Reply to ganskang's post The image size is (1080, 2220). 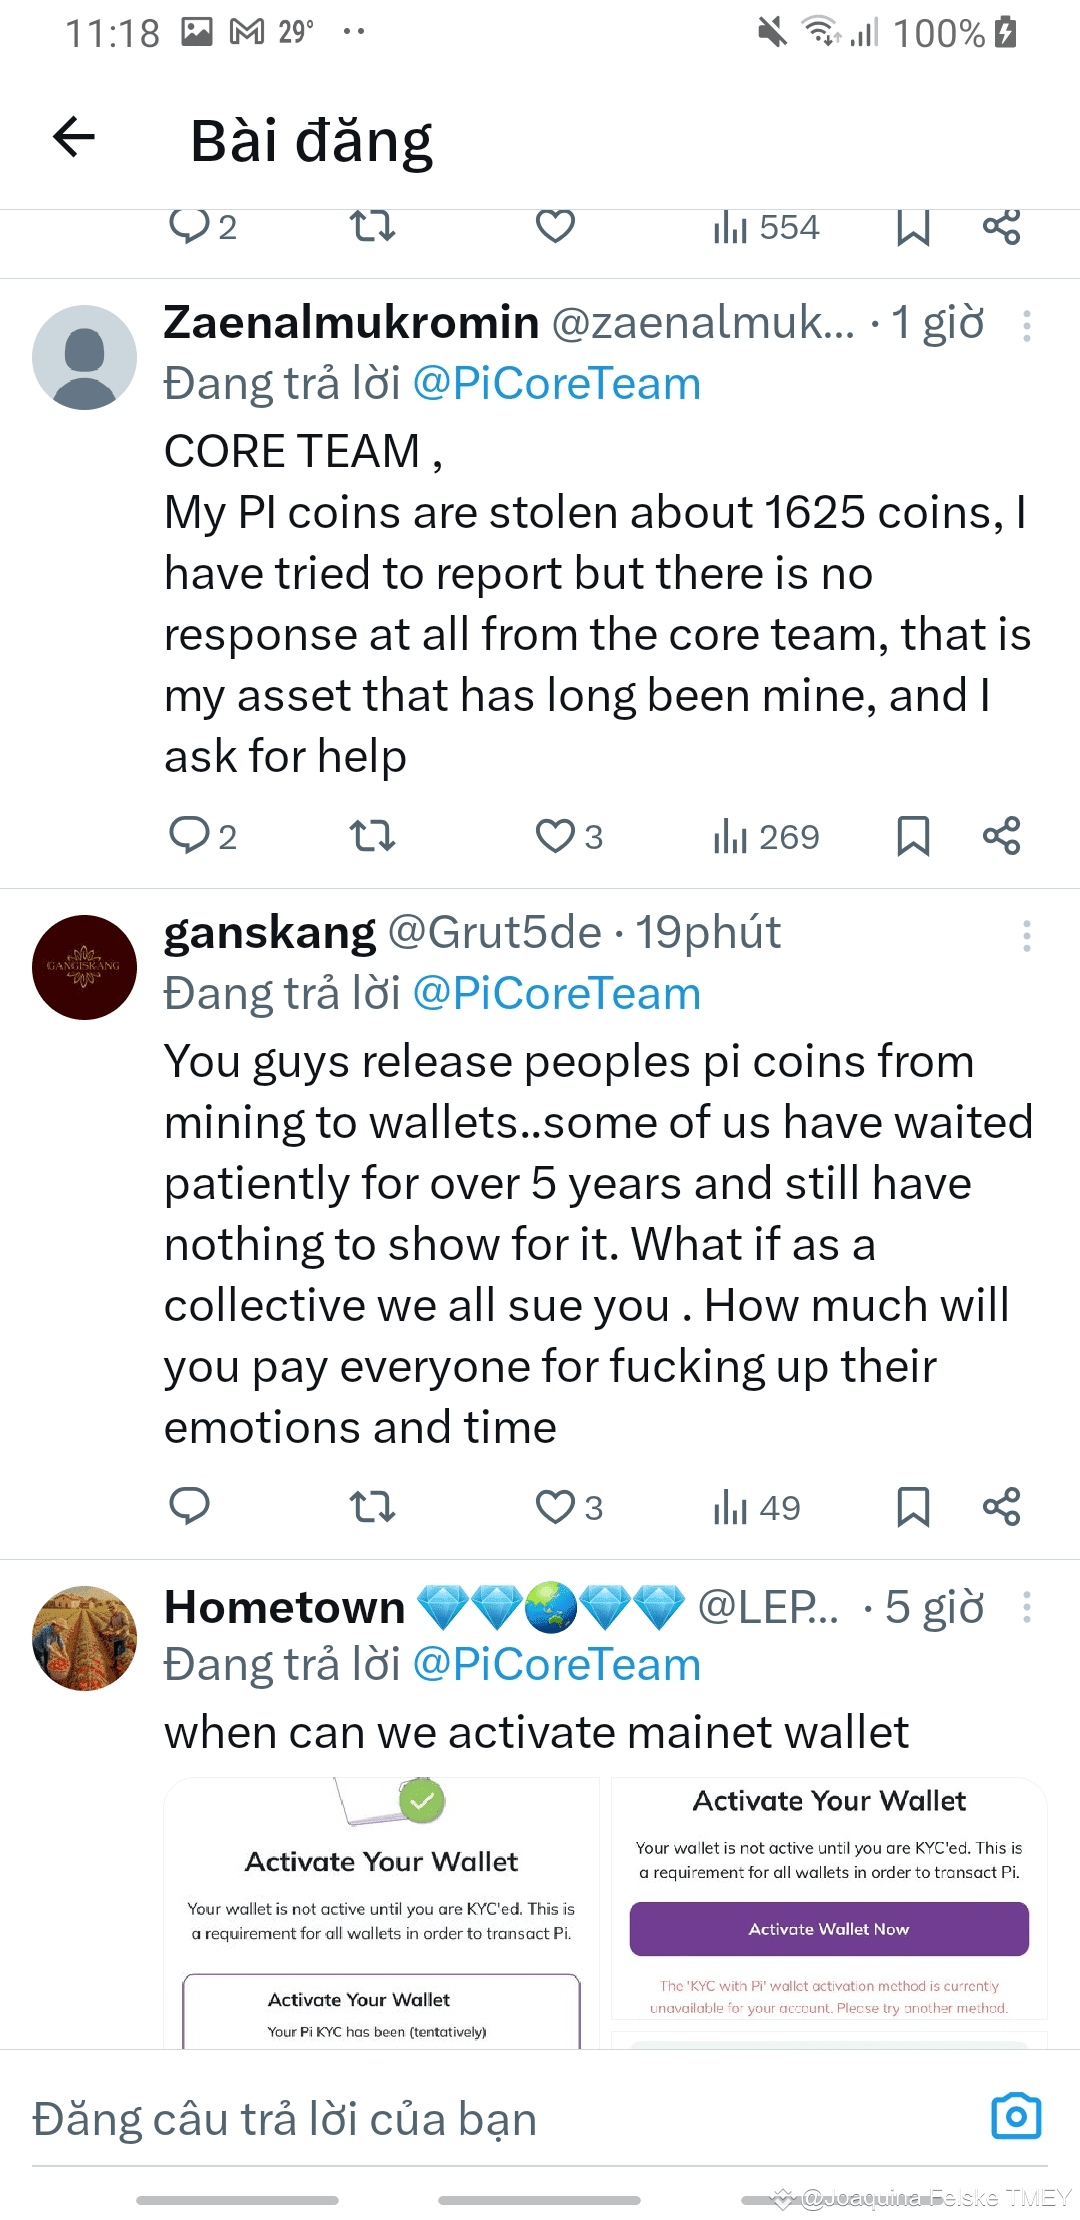[x=189, y=1507]
